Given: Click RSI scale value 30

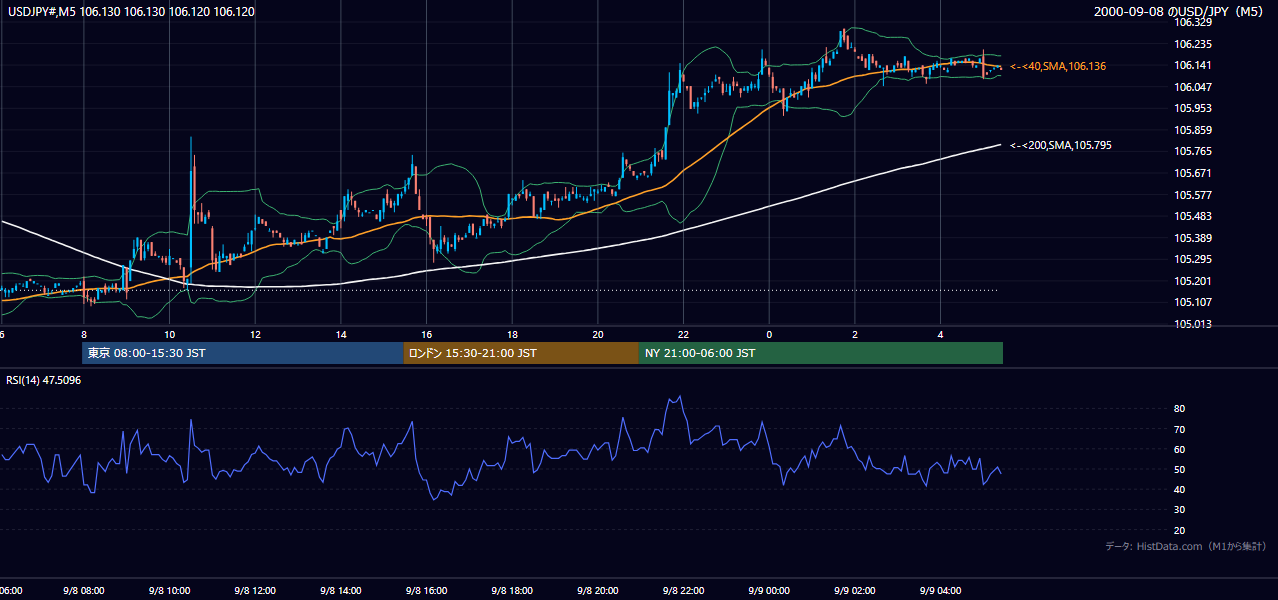Looking at the screenshot, I should [1180, 510].
